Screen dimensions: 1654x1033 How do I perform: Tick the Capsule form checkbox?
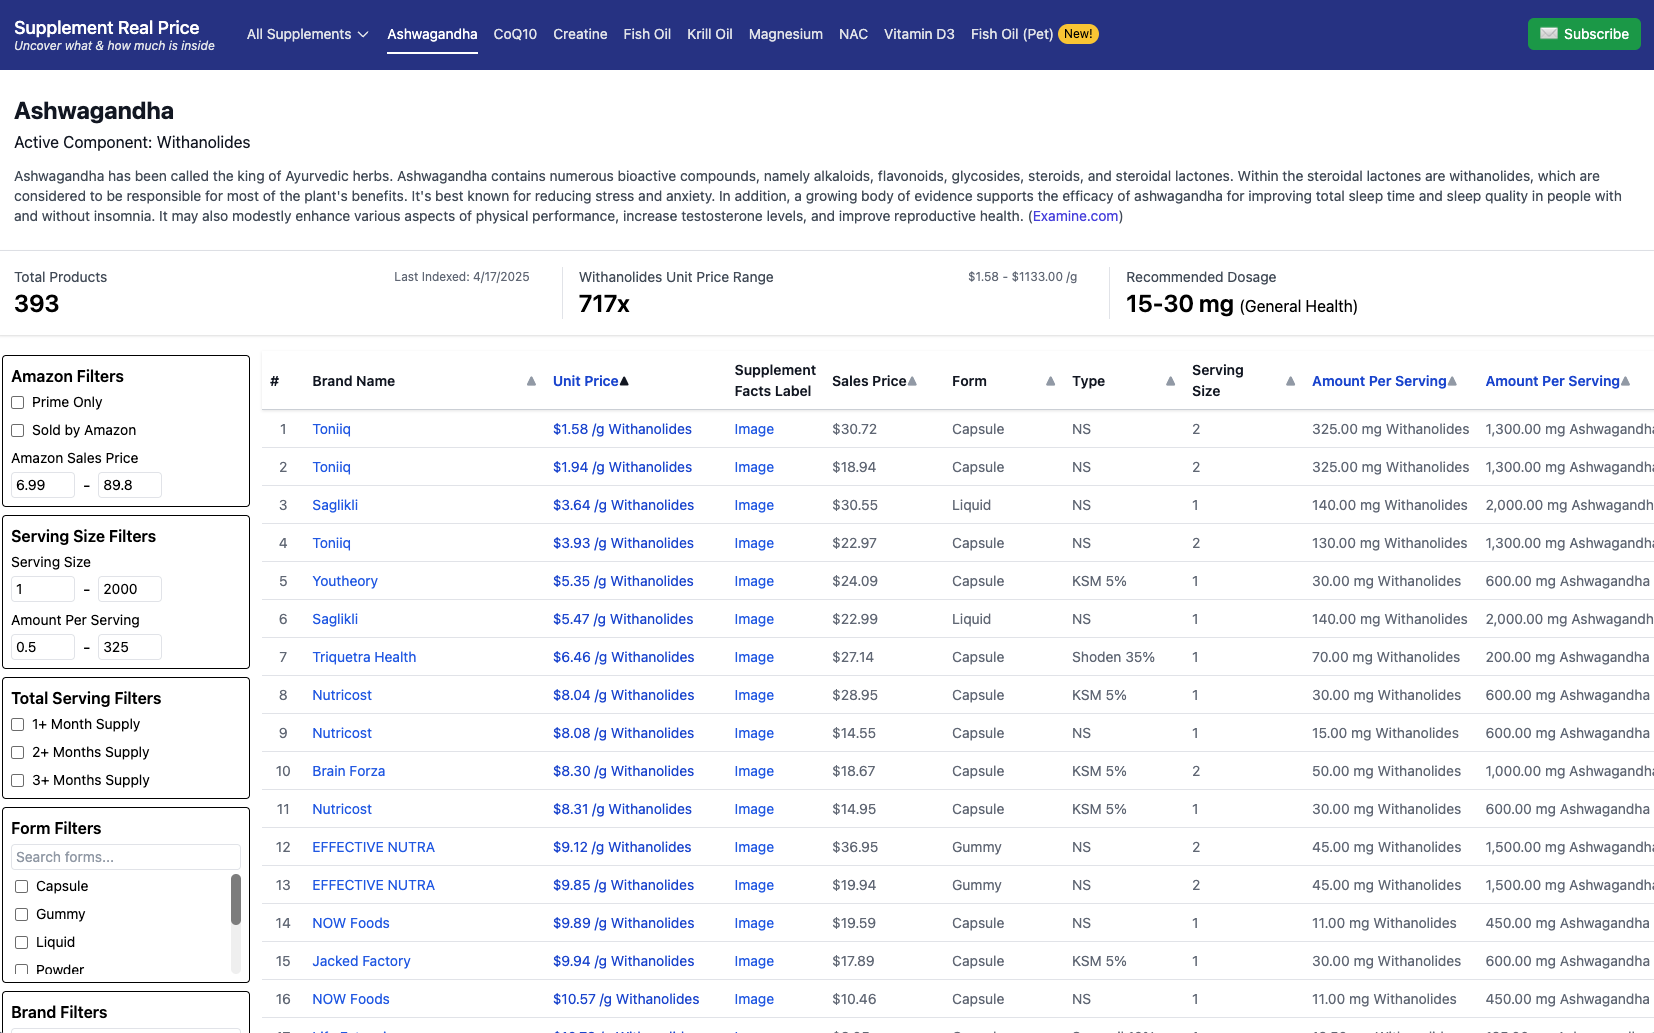(22, 886)
